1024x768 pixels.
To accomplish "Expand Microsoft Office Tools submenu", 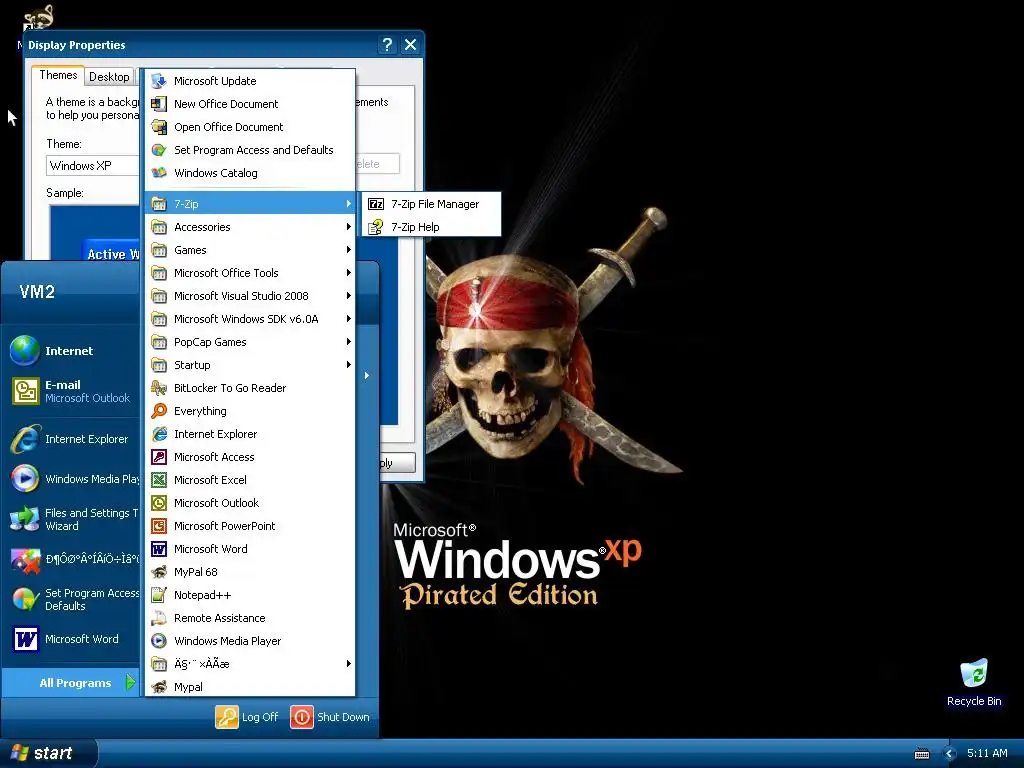I will click(250, 273).
